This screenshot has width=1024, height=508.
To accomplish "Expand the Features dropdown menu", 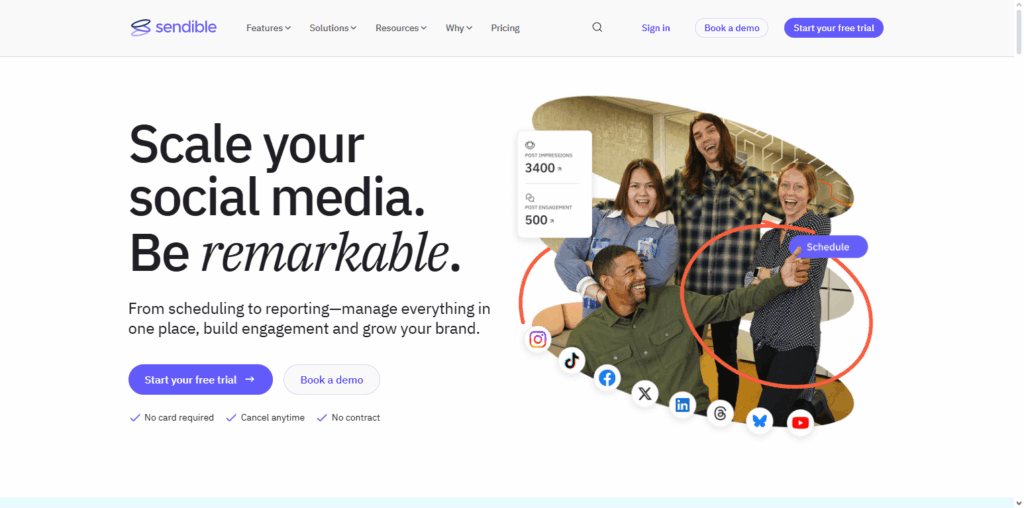I will (x=268, y=28).
